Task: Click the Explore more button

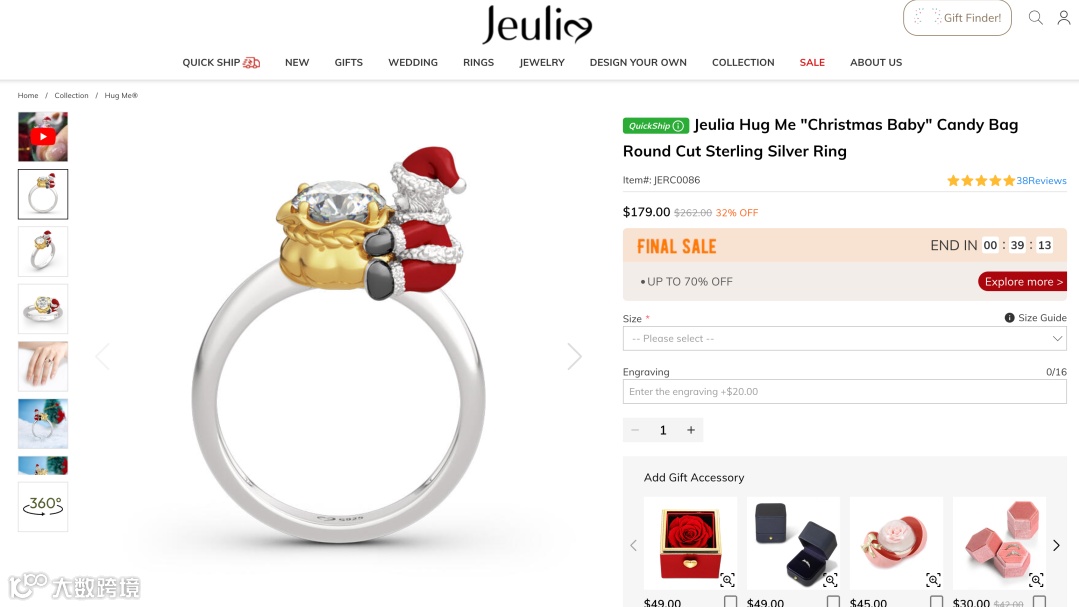Action: (1023, 281)
